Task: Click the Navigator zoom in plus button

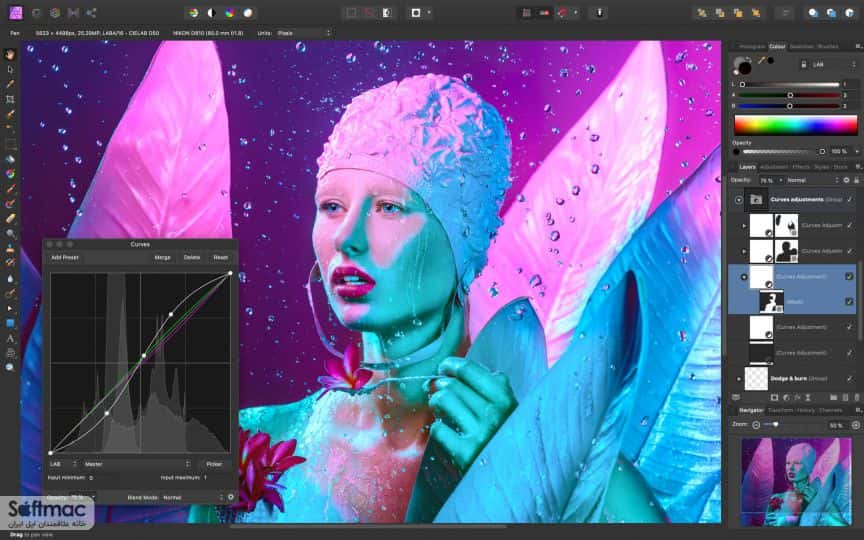Action: pos(856,425)
